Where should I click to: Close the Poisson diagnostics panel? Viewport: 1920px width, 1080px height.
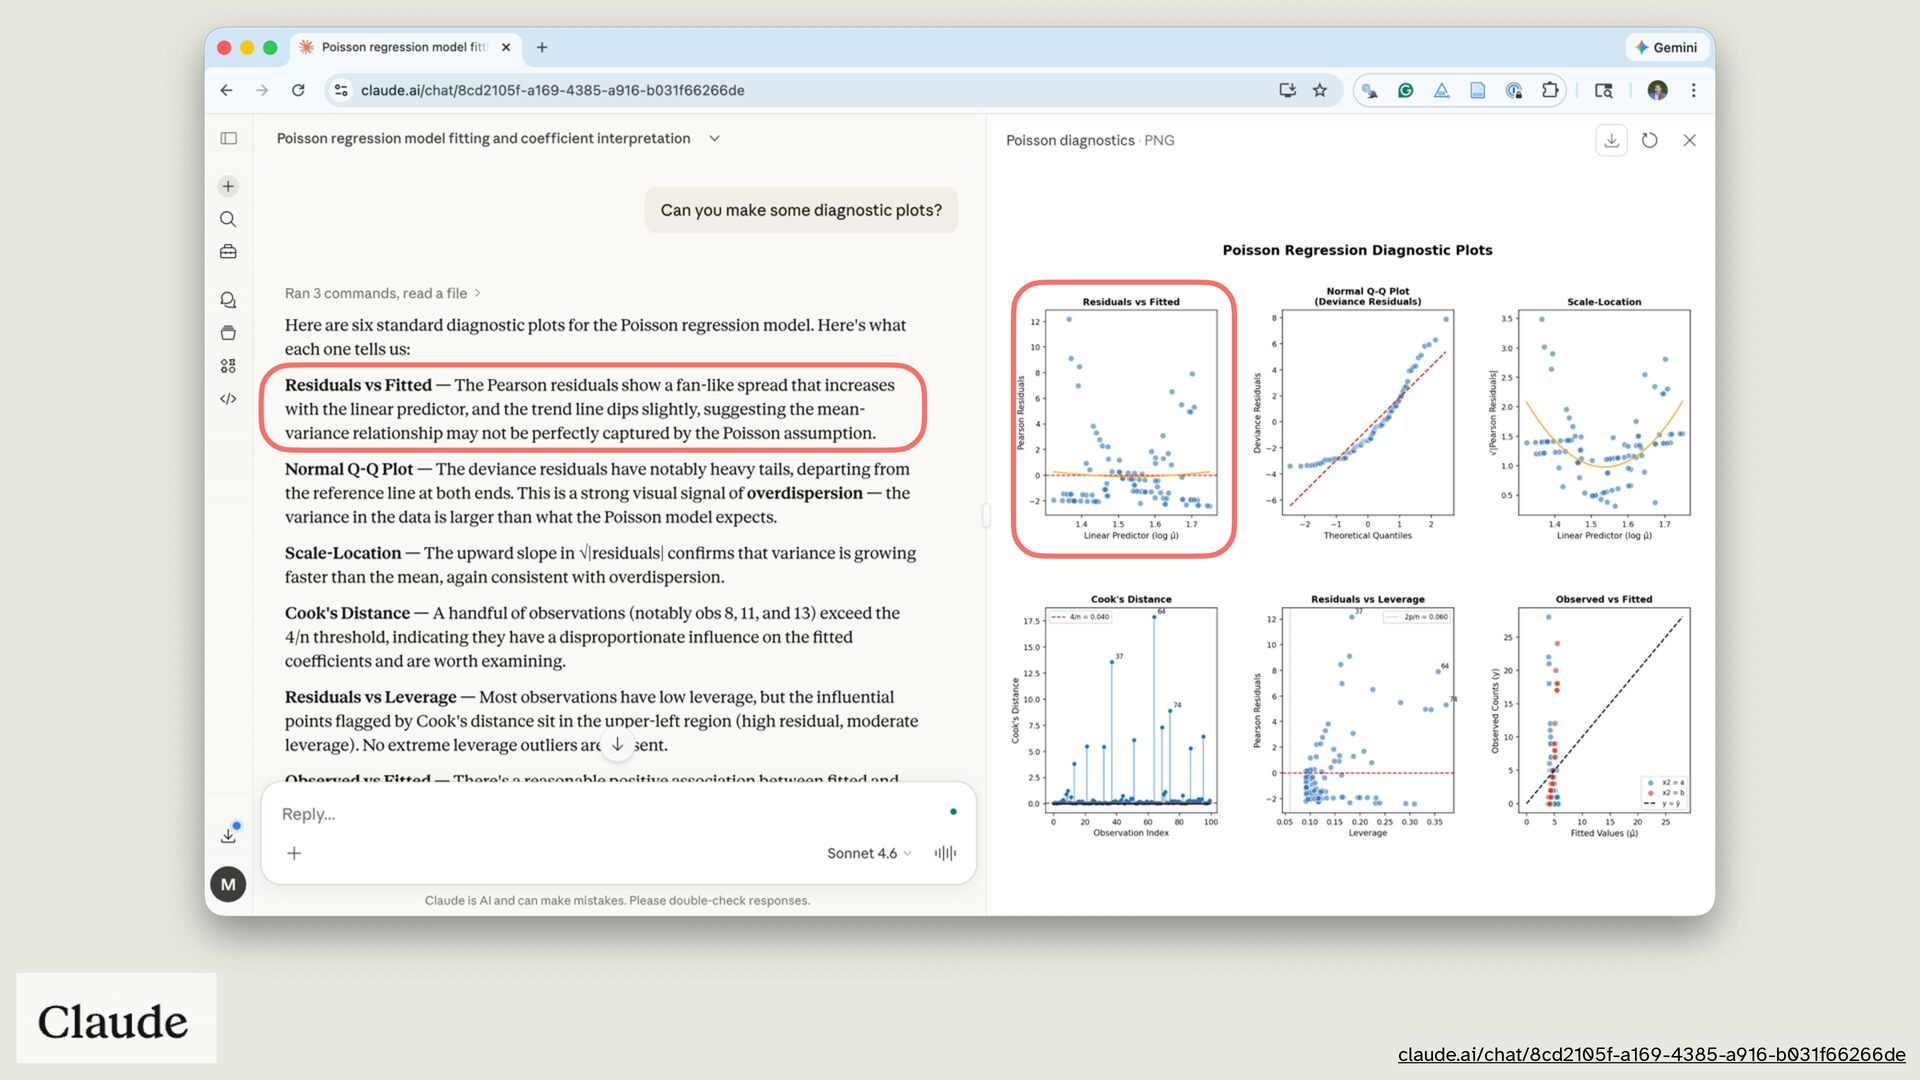[1689, 141]
